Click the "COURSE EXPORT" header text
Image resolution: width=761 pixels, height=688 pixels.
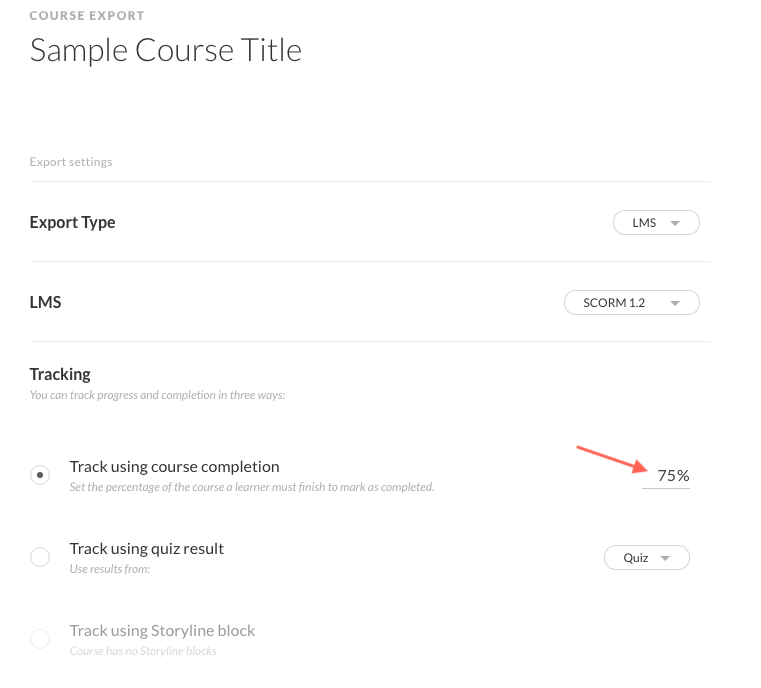point(87,16)
